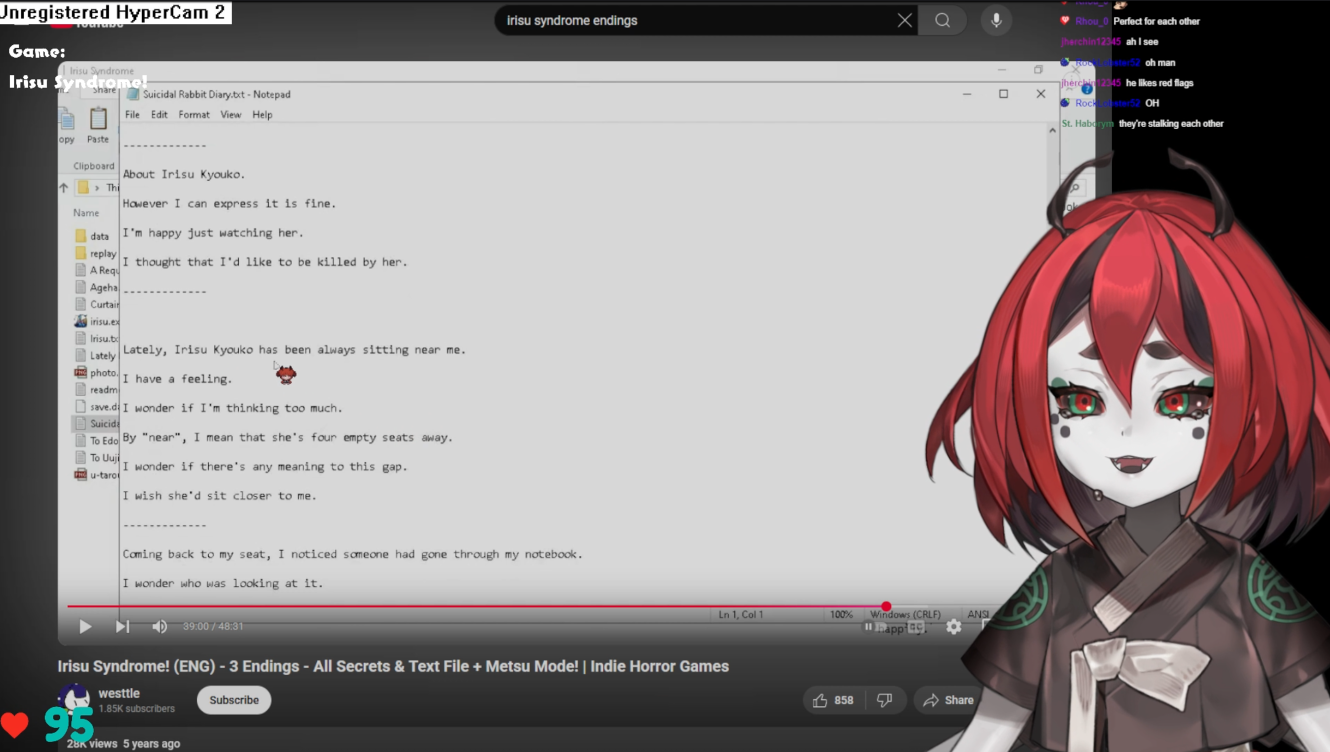Screen dimensions: 1330x752
Task: Open Notepad Format menu
Action: 194,115
